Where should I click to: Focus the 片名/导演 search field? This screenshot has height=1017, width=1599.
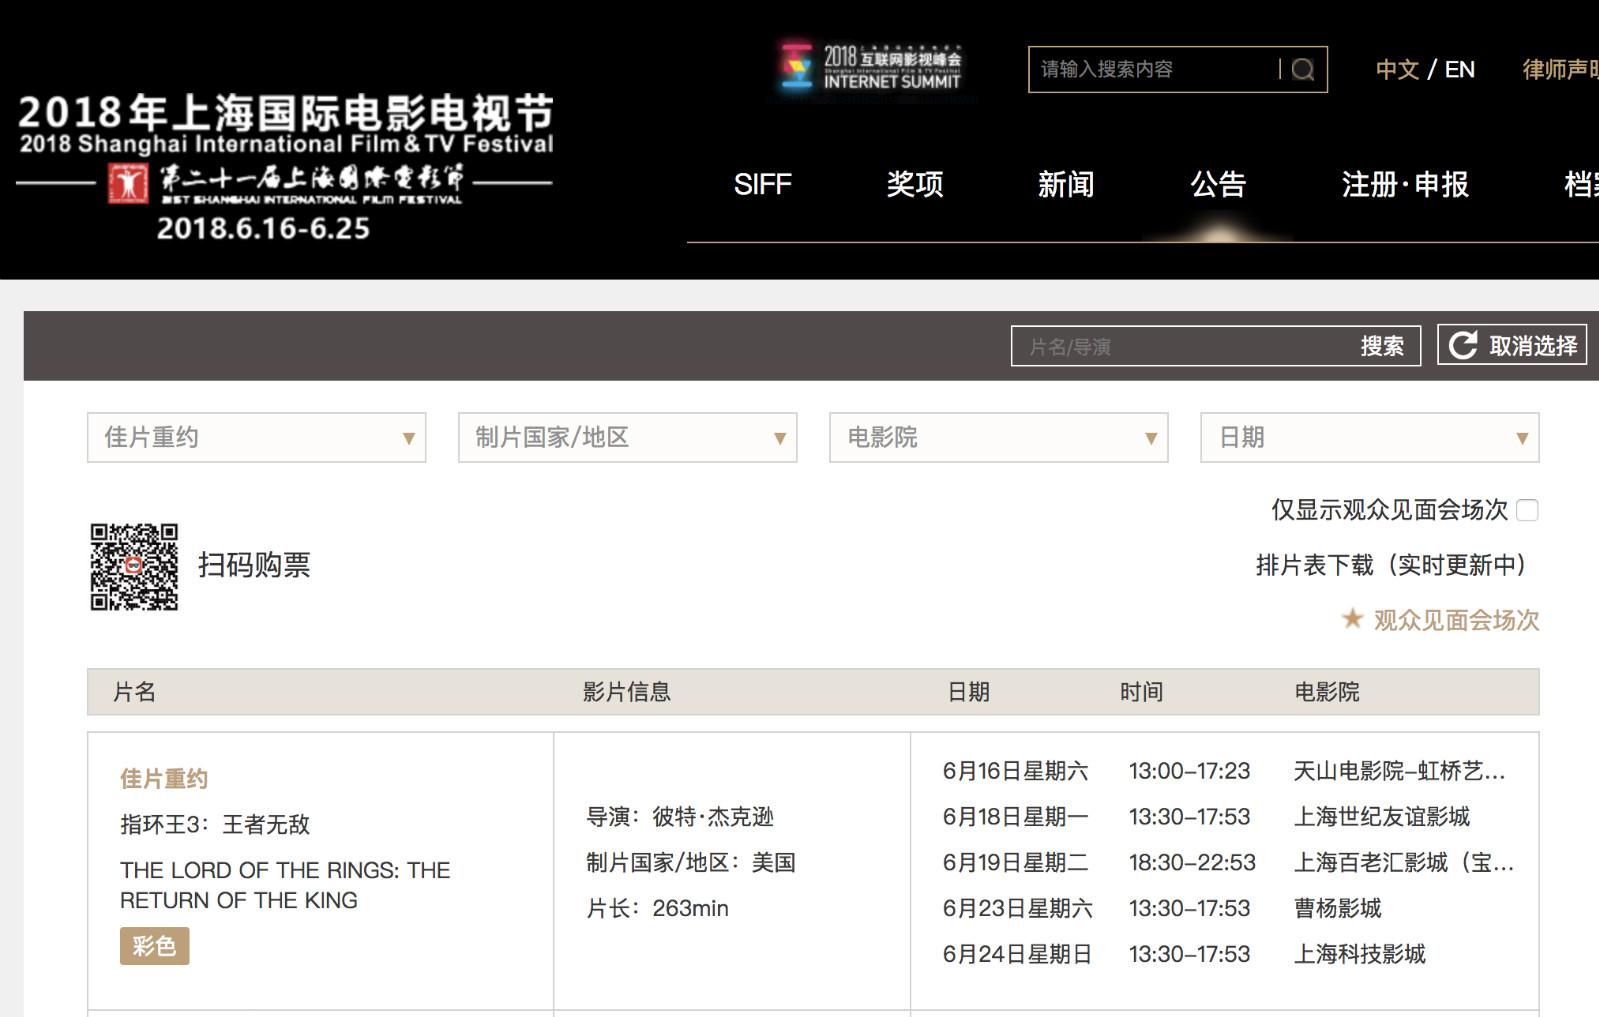point(1185,346)
